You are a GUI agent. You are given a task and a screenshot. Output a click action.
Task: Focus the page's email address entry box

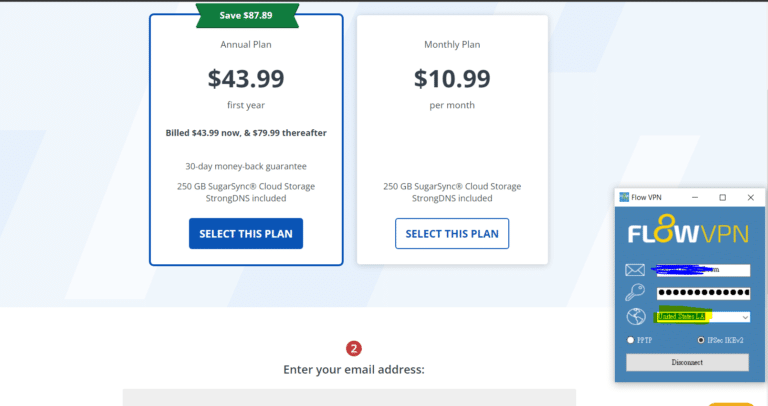point(349,397)
